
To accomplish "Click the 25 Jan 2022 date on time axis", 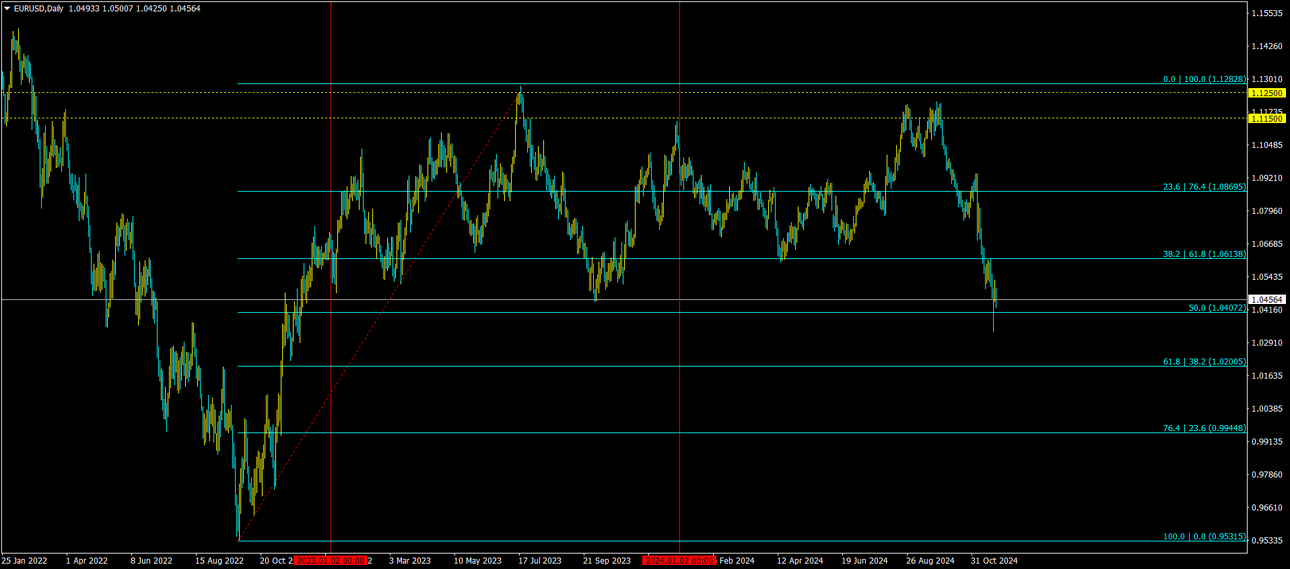I will click(x=25, y=561).
